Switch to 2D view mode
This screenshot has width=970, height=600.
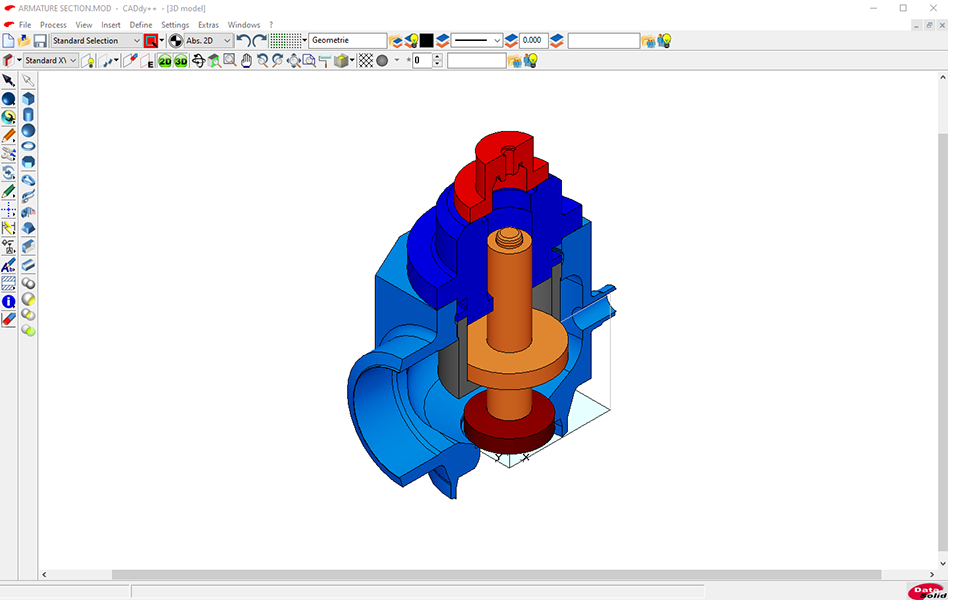[x=165, y=61]
